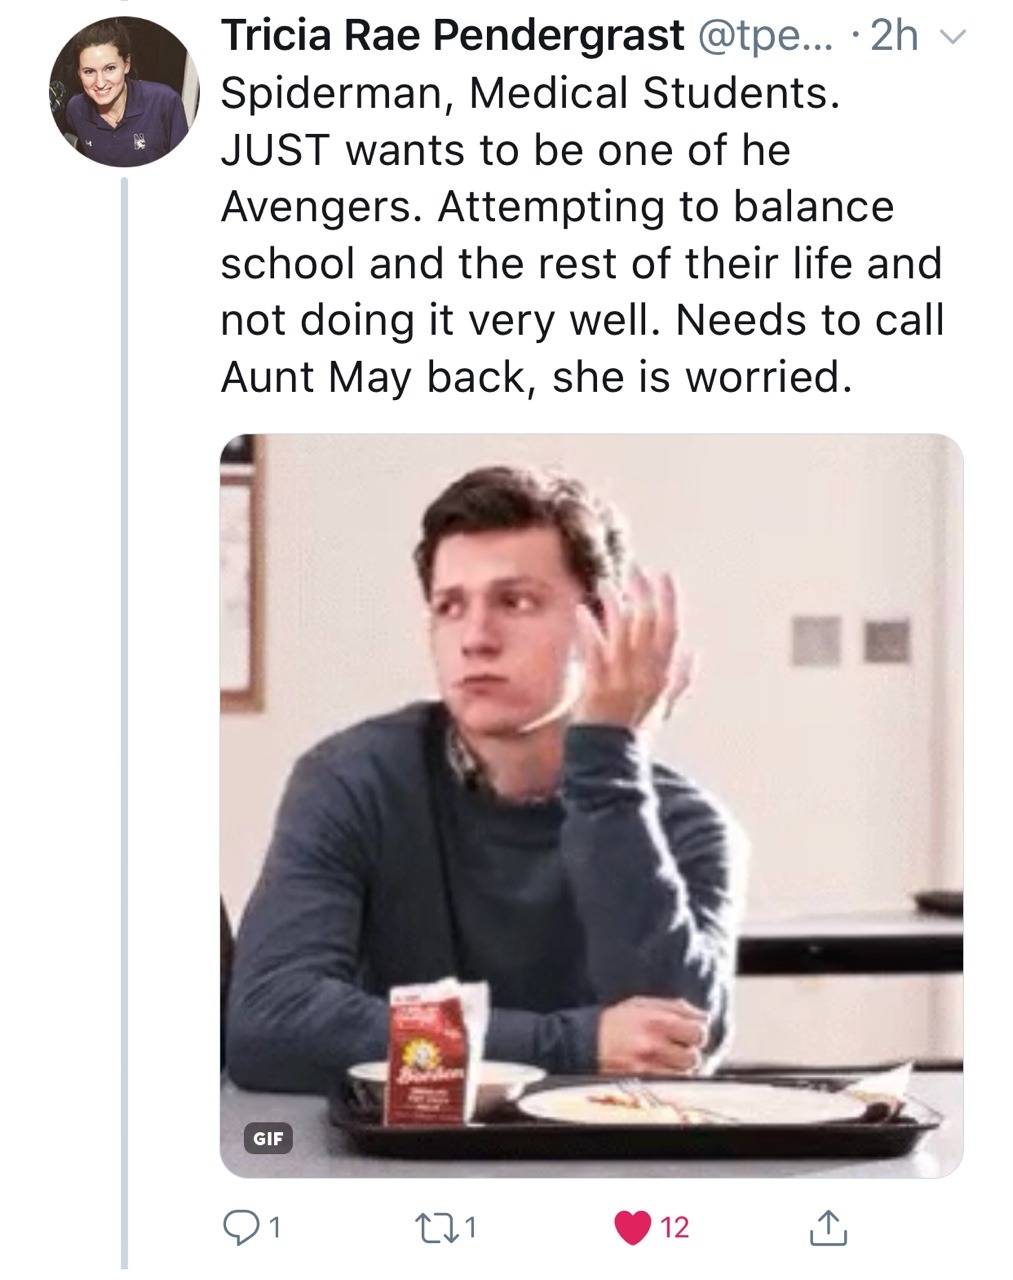Screen dimensions: 1013x1280
Task: Unlike the tweet via the red heart
Action: [632, 1227]
